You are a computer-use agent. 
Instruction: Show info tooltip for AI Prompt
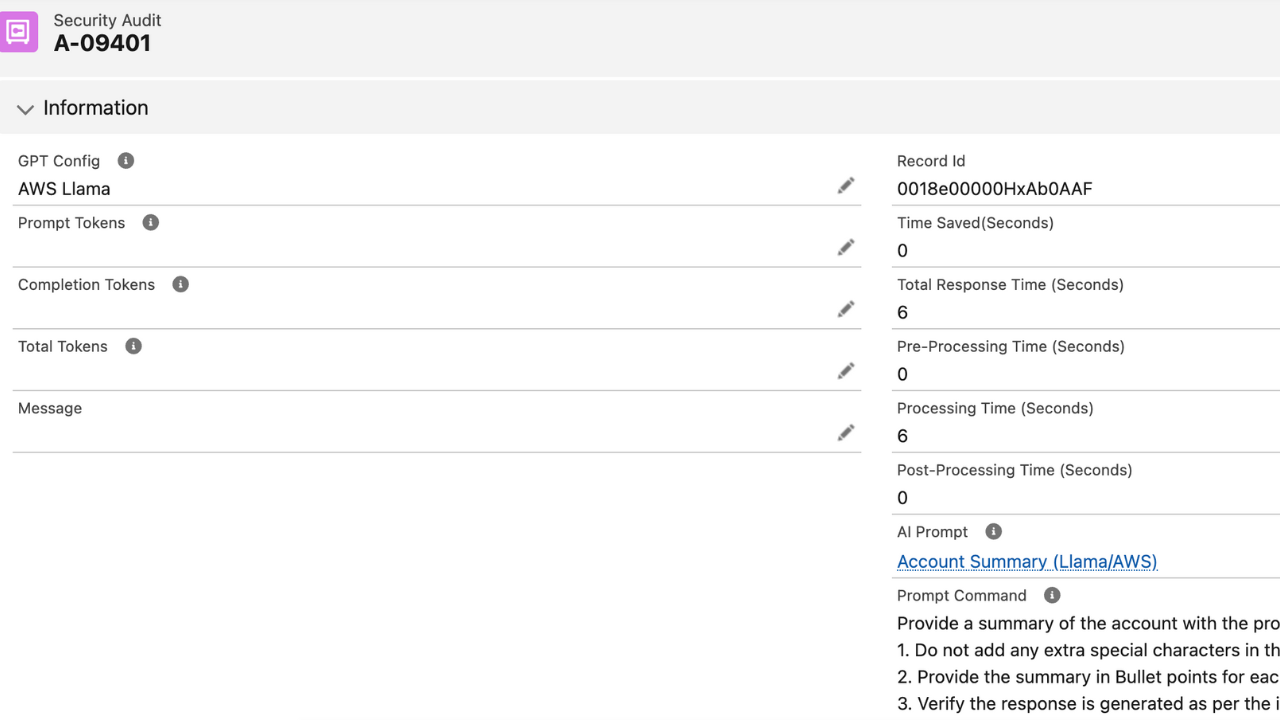[993, 532]
